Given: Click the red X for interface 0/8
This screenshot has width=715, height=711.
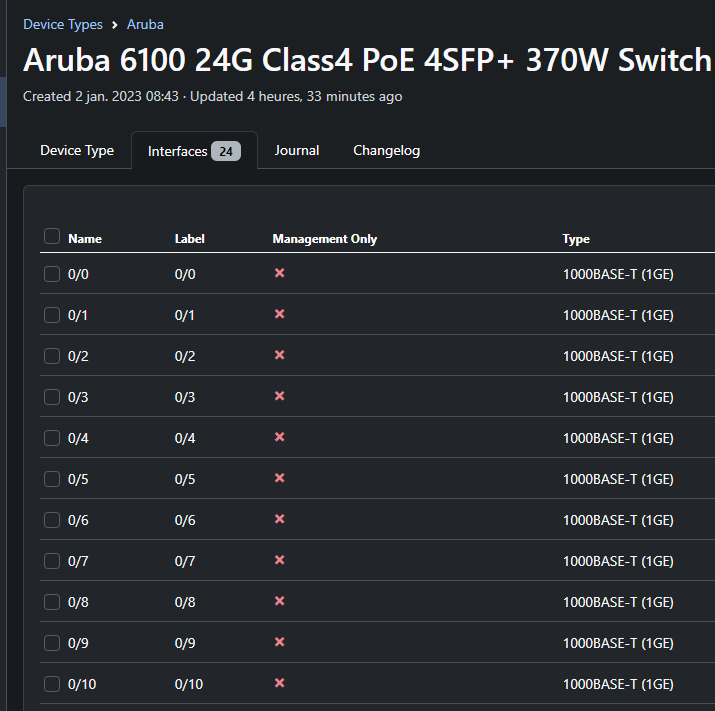Looking at the screenshot, I should [280, 601].
